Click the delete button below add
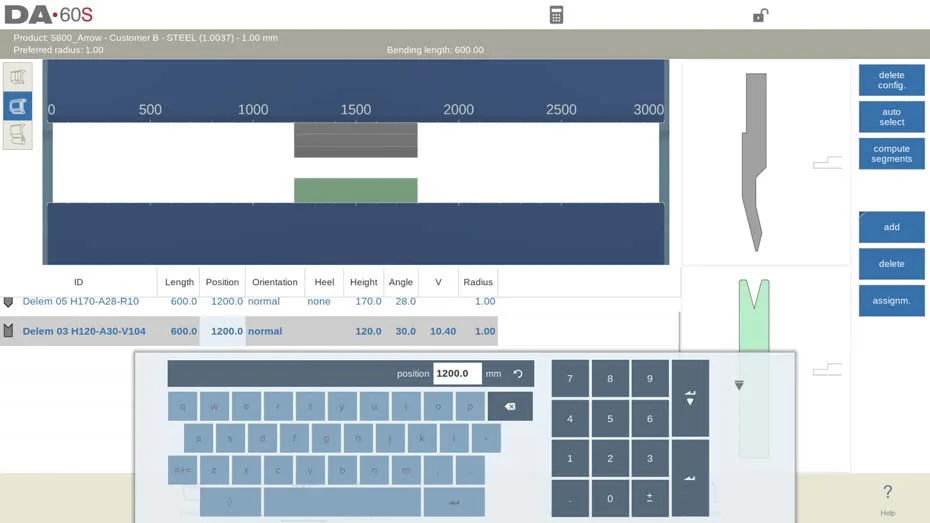The height and width of the screenshot is (523, 930). click(891, 264)
